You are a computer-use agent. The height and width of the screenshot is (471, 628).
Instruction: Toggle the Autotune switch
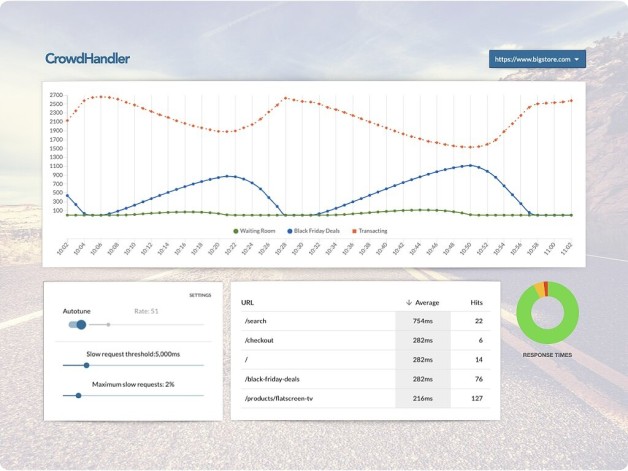(77, 324)
